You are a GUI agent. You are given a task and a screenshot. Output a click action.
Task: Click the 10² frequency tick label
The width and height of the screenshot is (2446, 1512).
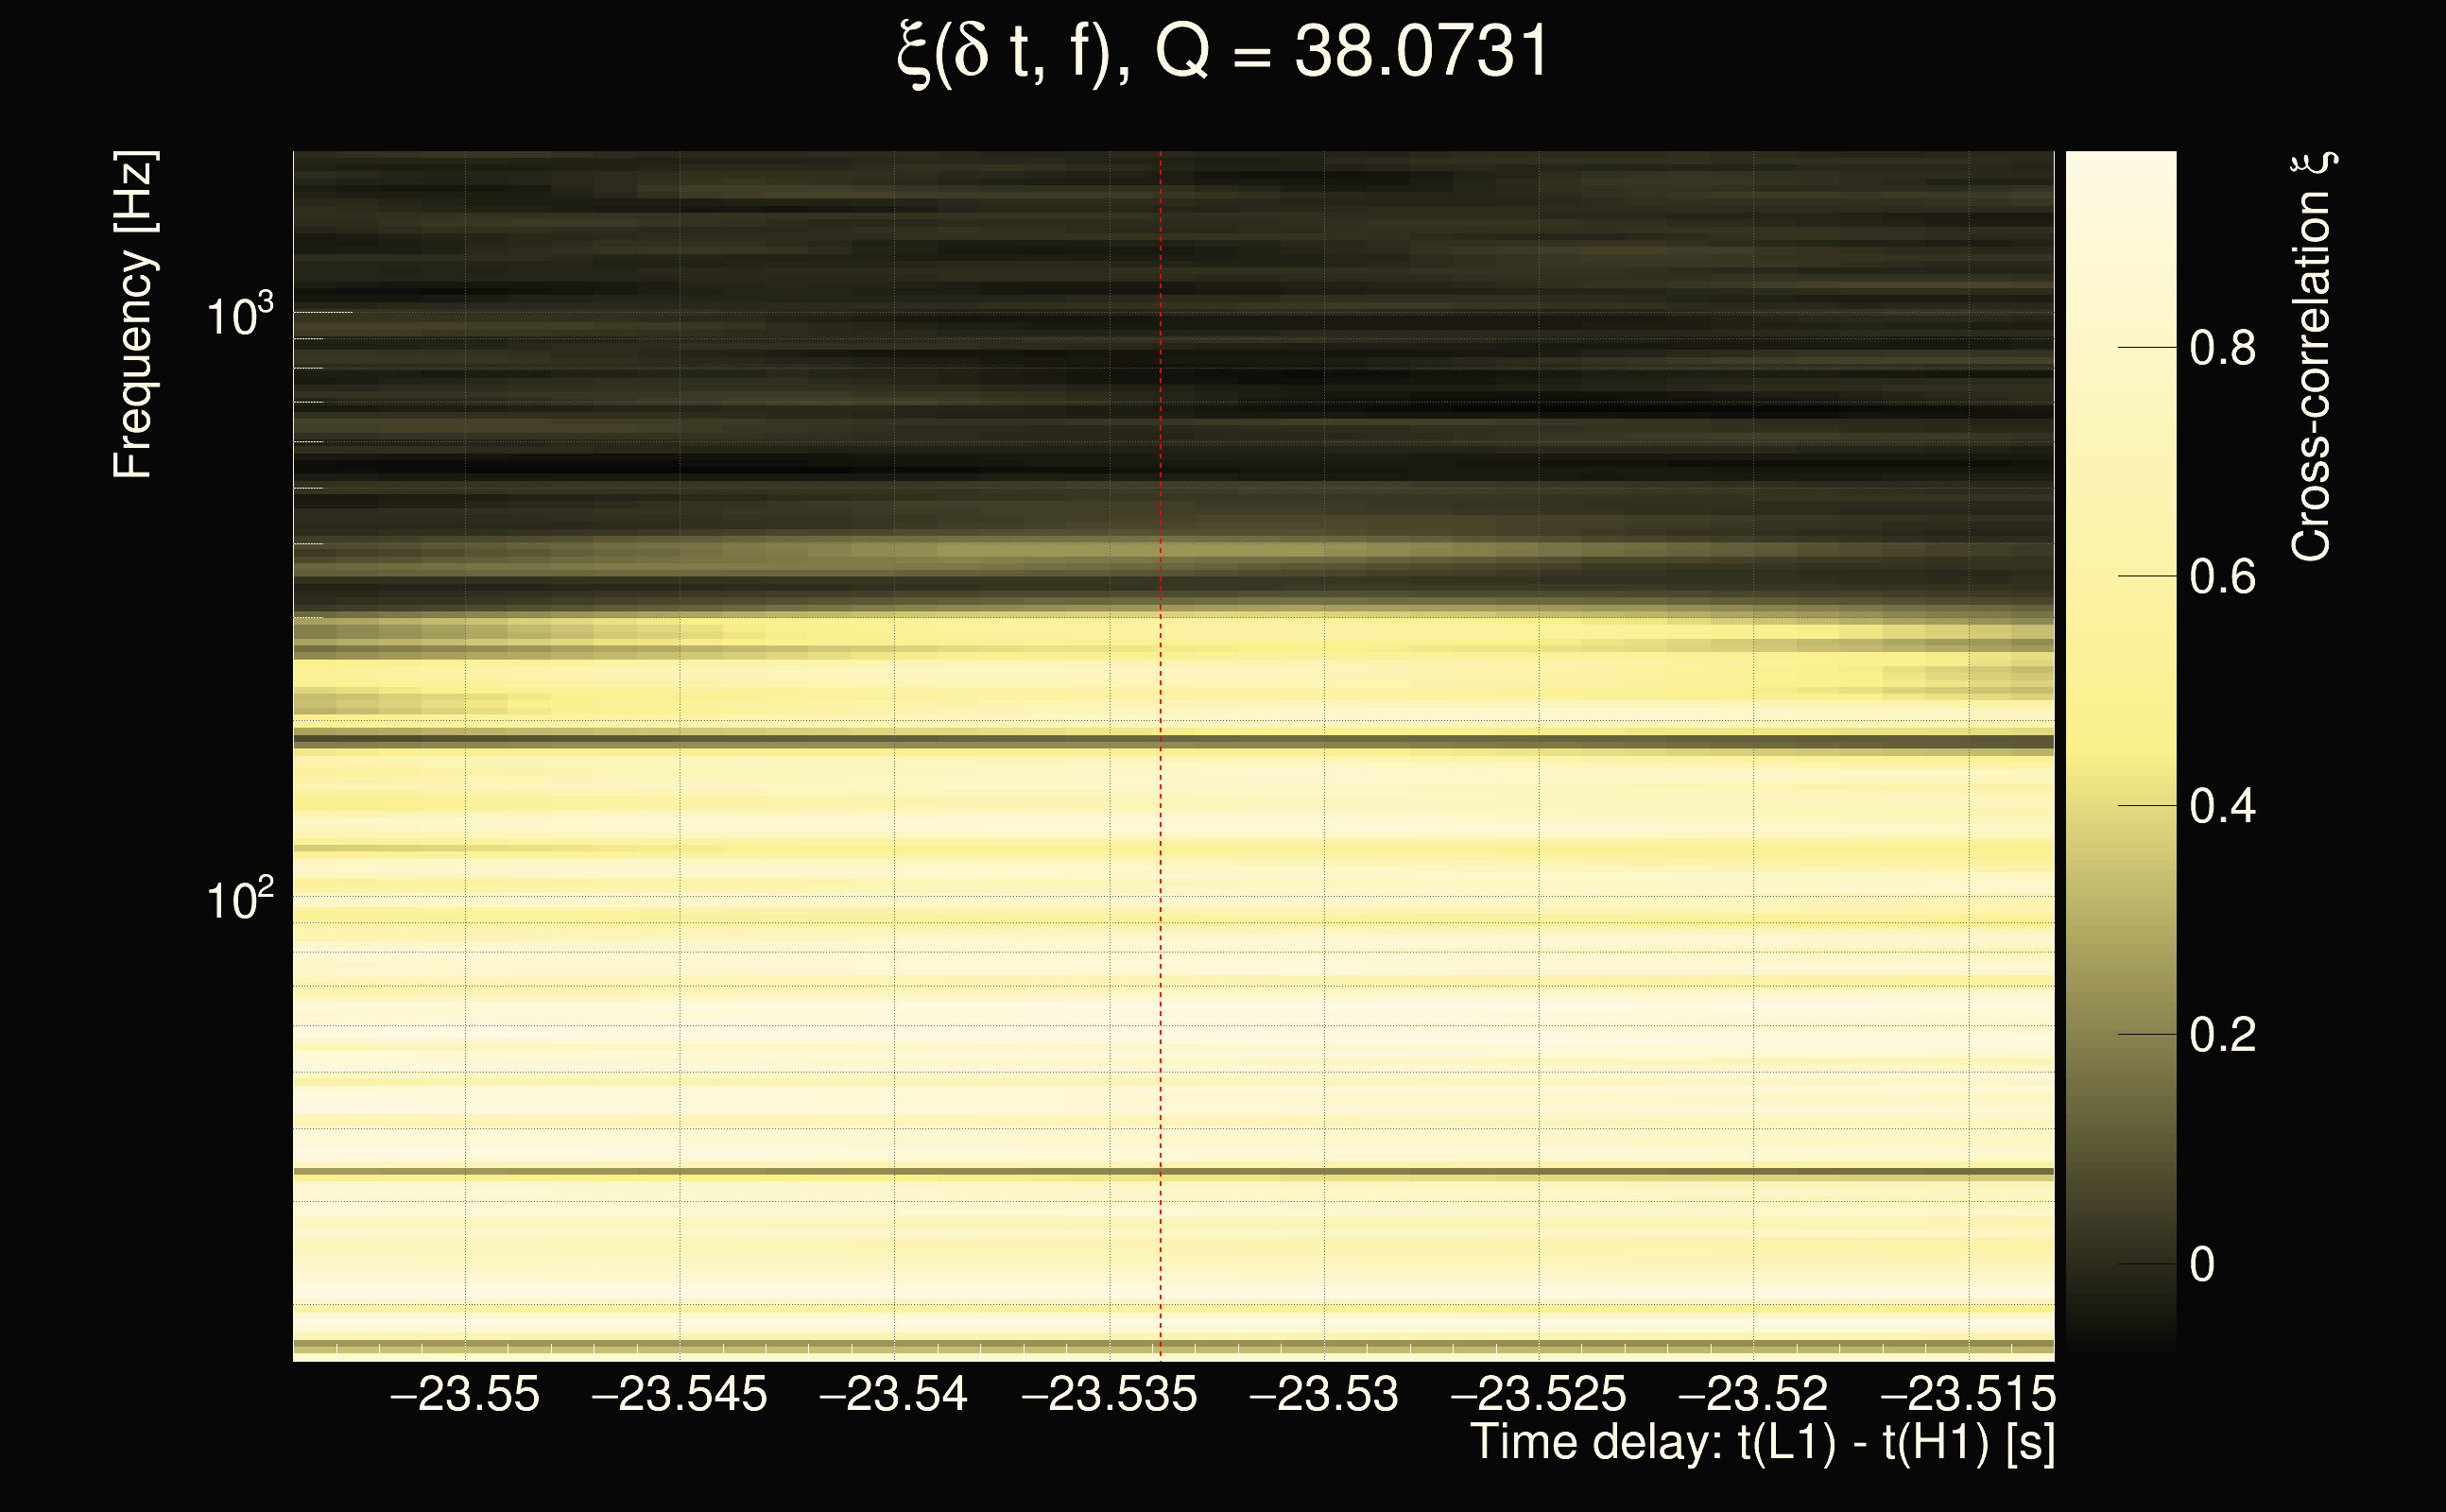[x=239, y=900]
